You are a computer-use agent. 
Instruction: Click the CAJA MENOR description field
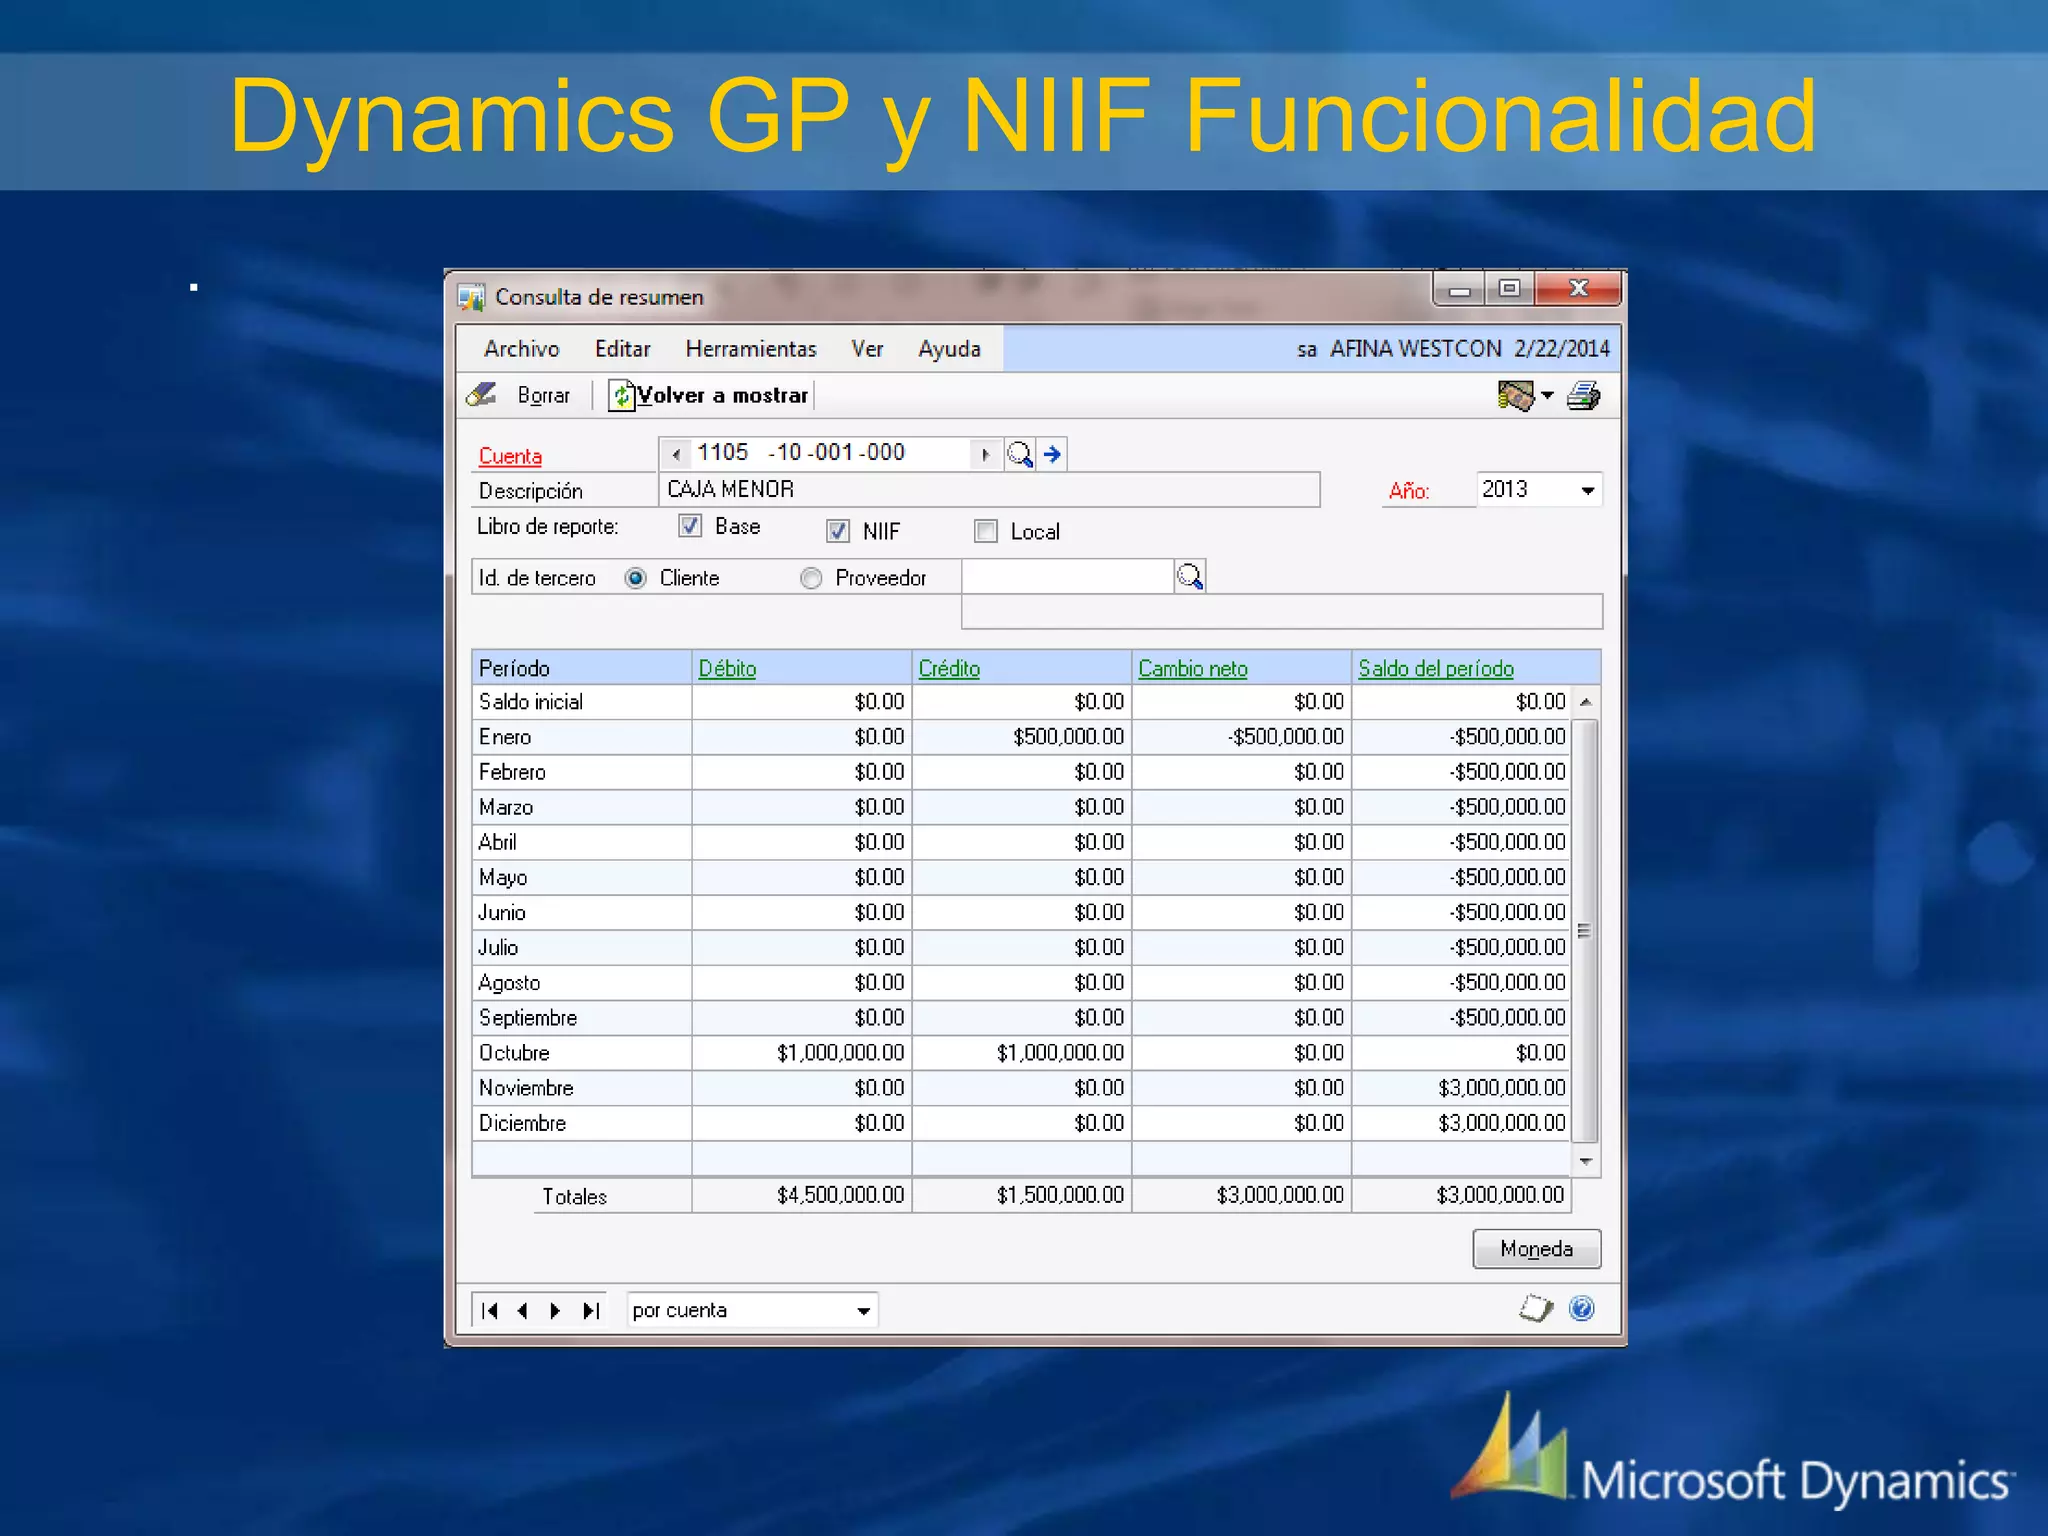tap(989, 489)
